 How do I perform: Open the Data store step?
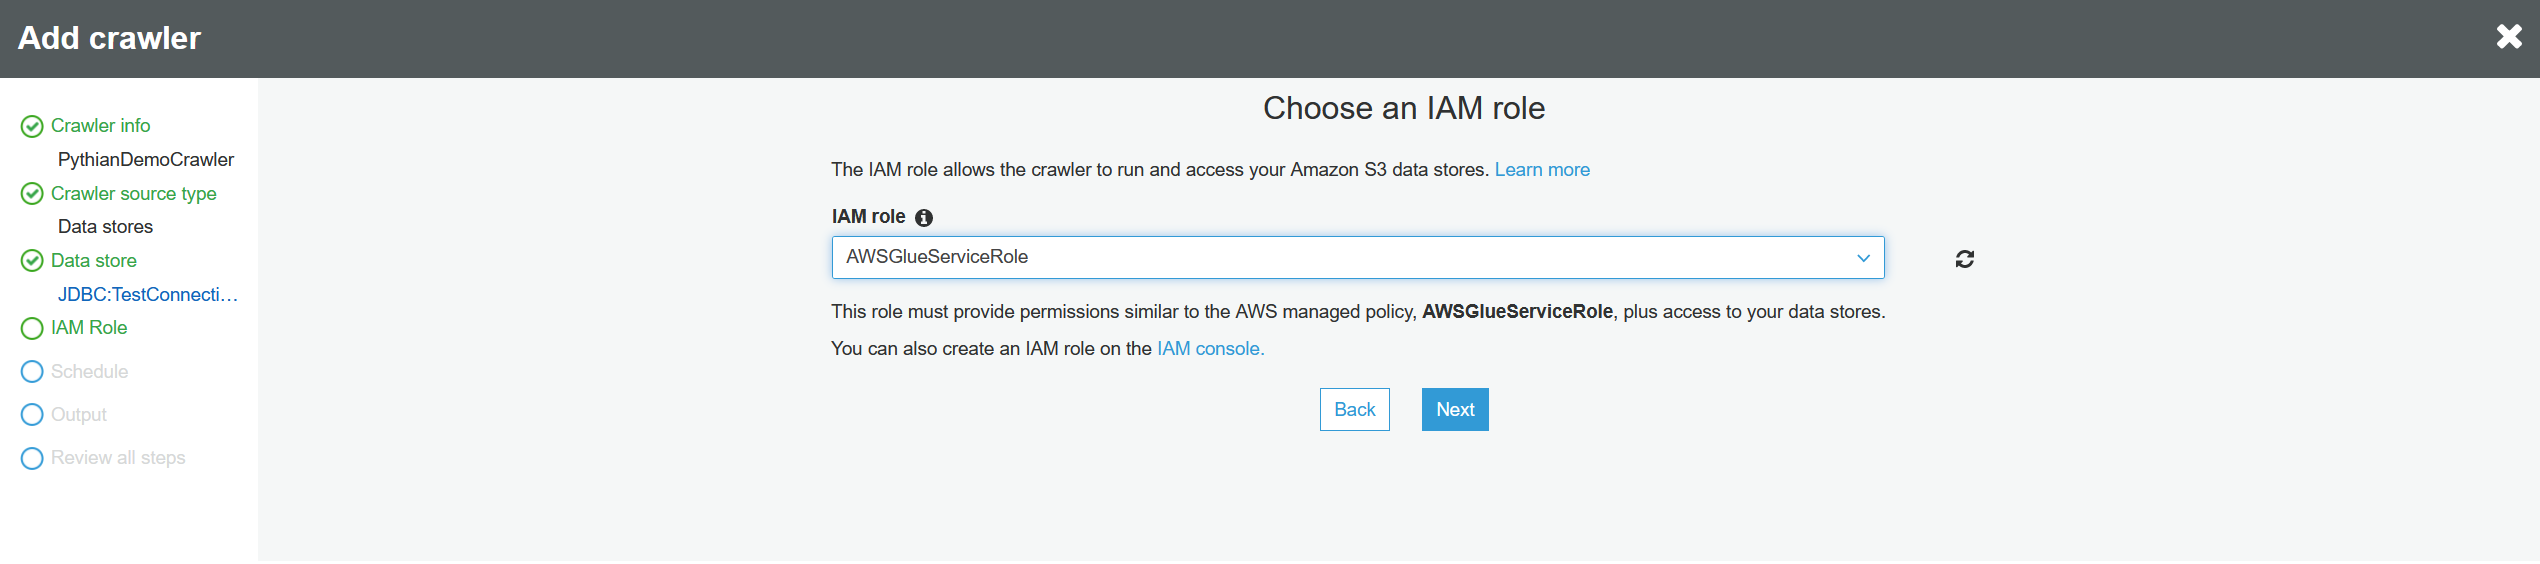pyautogui.click(x=93, y=261)
